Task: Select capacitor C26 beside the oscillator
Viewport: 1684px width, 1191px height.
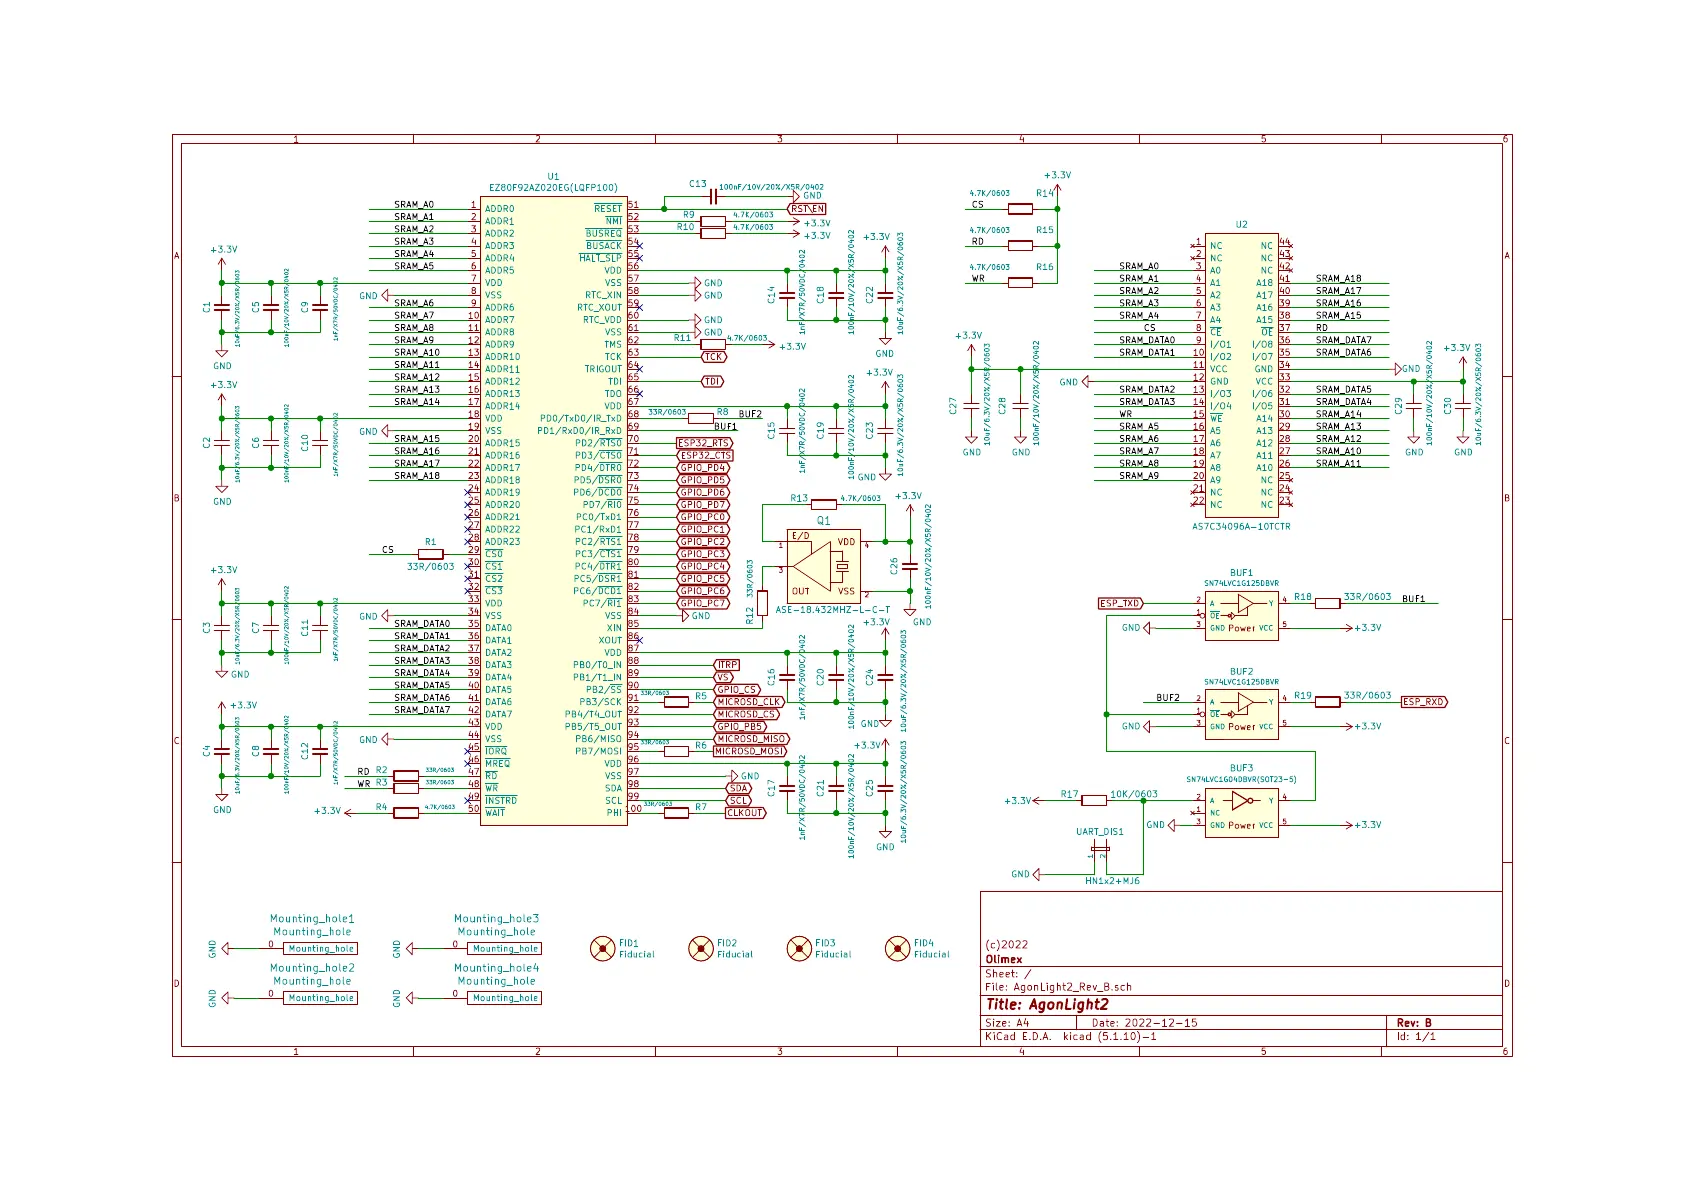Action: [x=910, y=567]
